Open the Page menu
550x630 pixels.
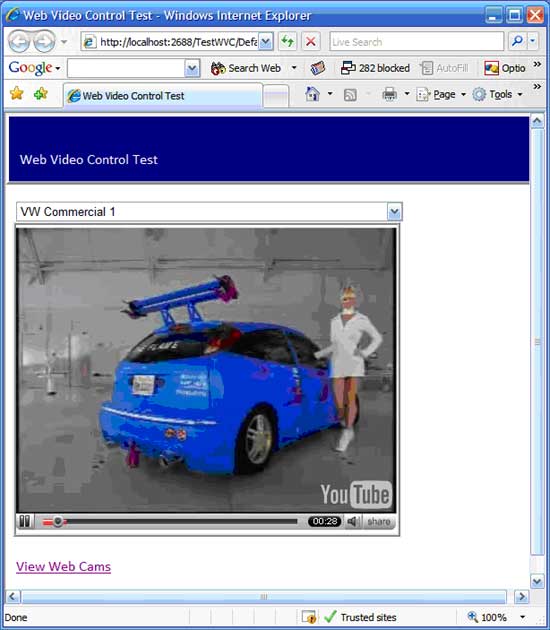pyautogui.click(x=441, y=95)
